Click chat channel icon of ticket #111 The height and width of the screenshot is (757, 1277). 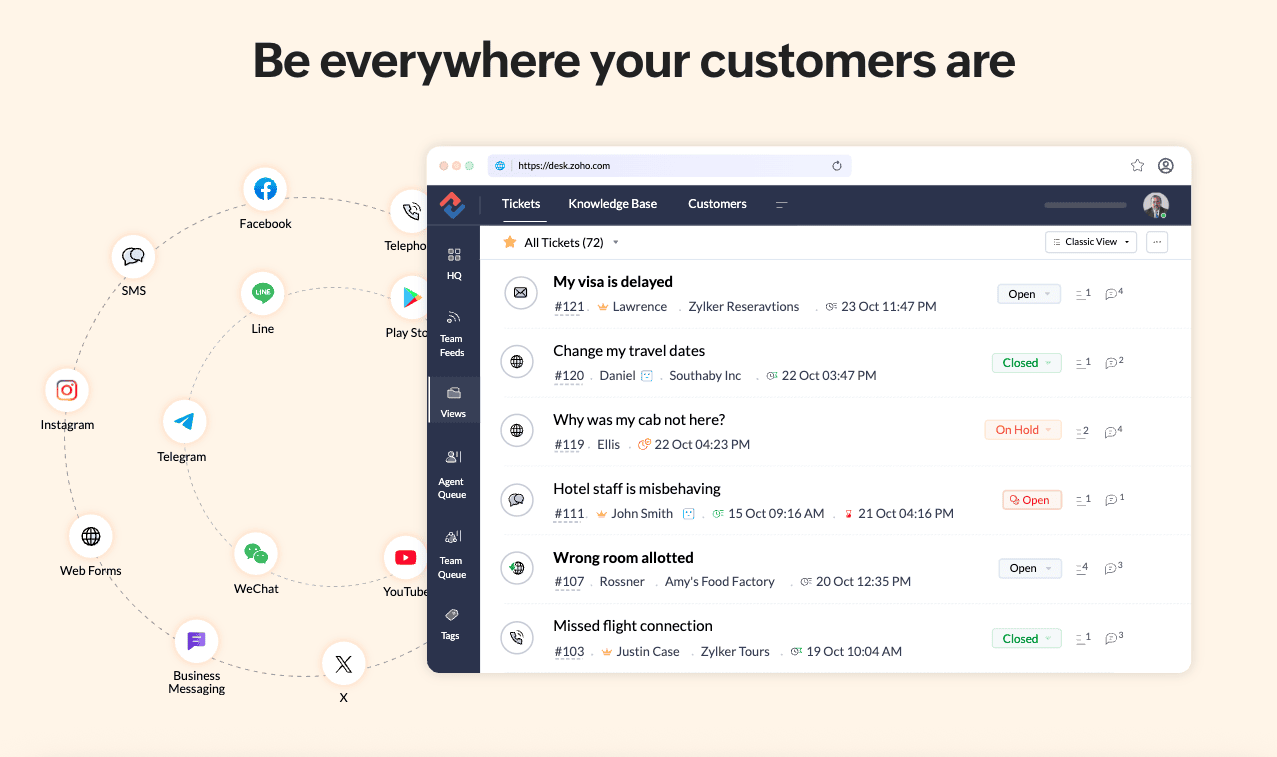pyautogui.click(x=517, y=499)
